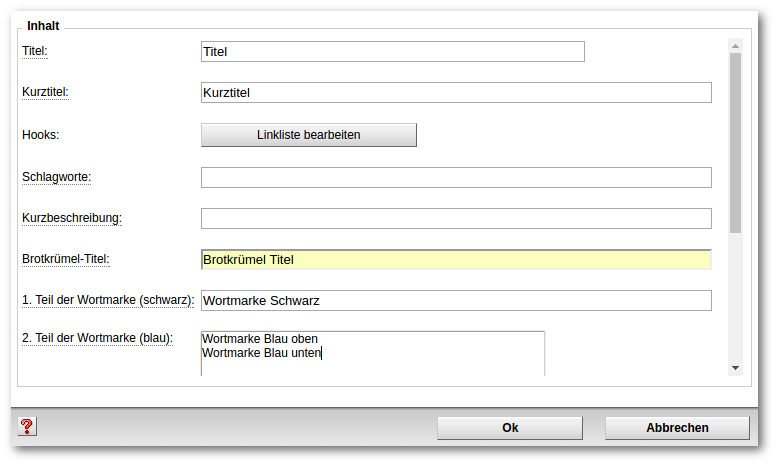Image resolution: width=777 pixels, height=465 pixels.
Task: Select the yellow Brotkrümel-Titel field
Action: click(456, 260)
